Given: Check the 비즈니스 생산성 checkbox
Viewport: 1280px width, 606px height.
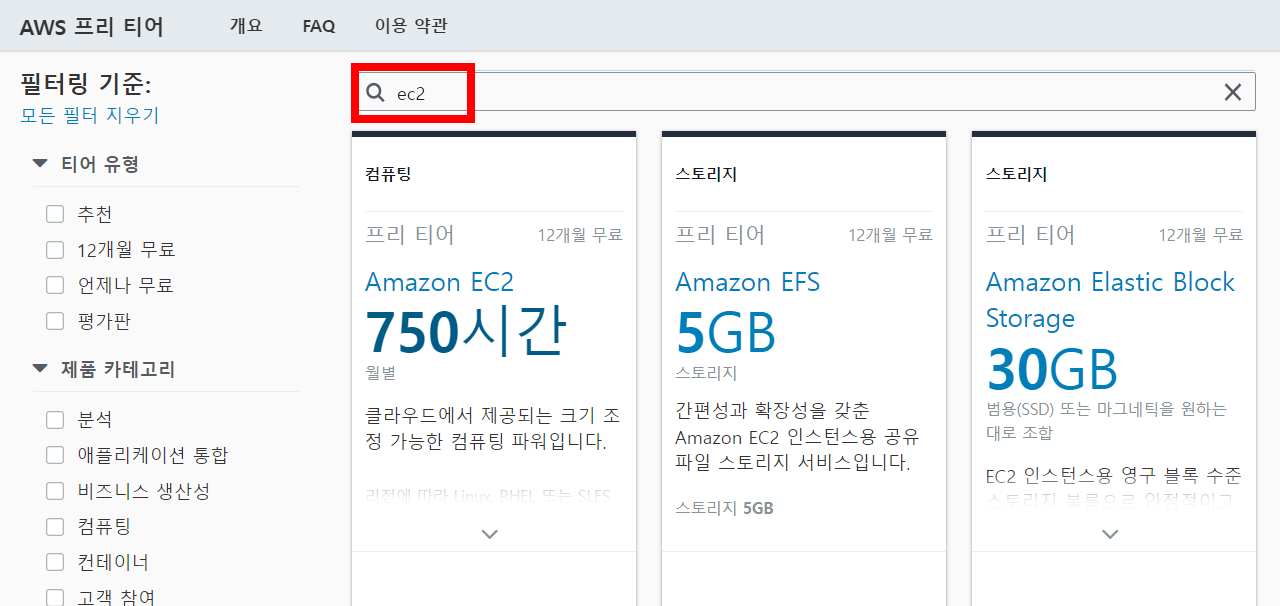Looking at the screenshot, I should click(x=55, y=491).
